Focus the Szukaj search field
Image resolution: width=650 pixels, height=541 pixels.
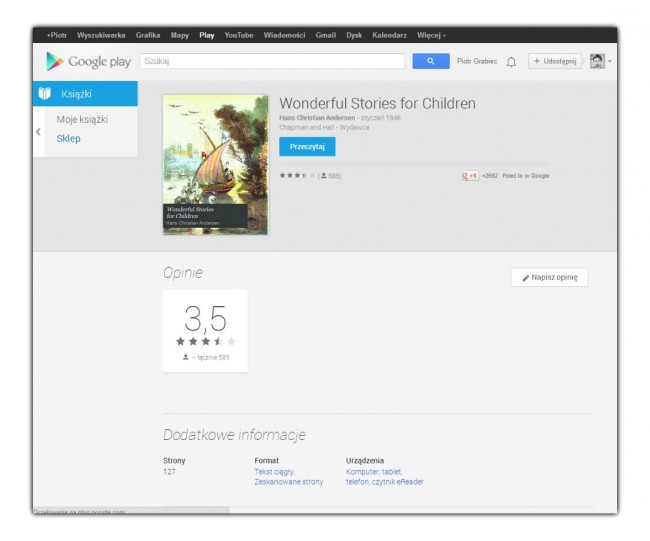272,61
